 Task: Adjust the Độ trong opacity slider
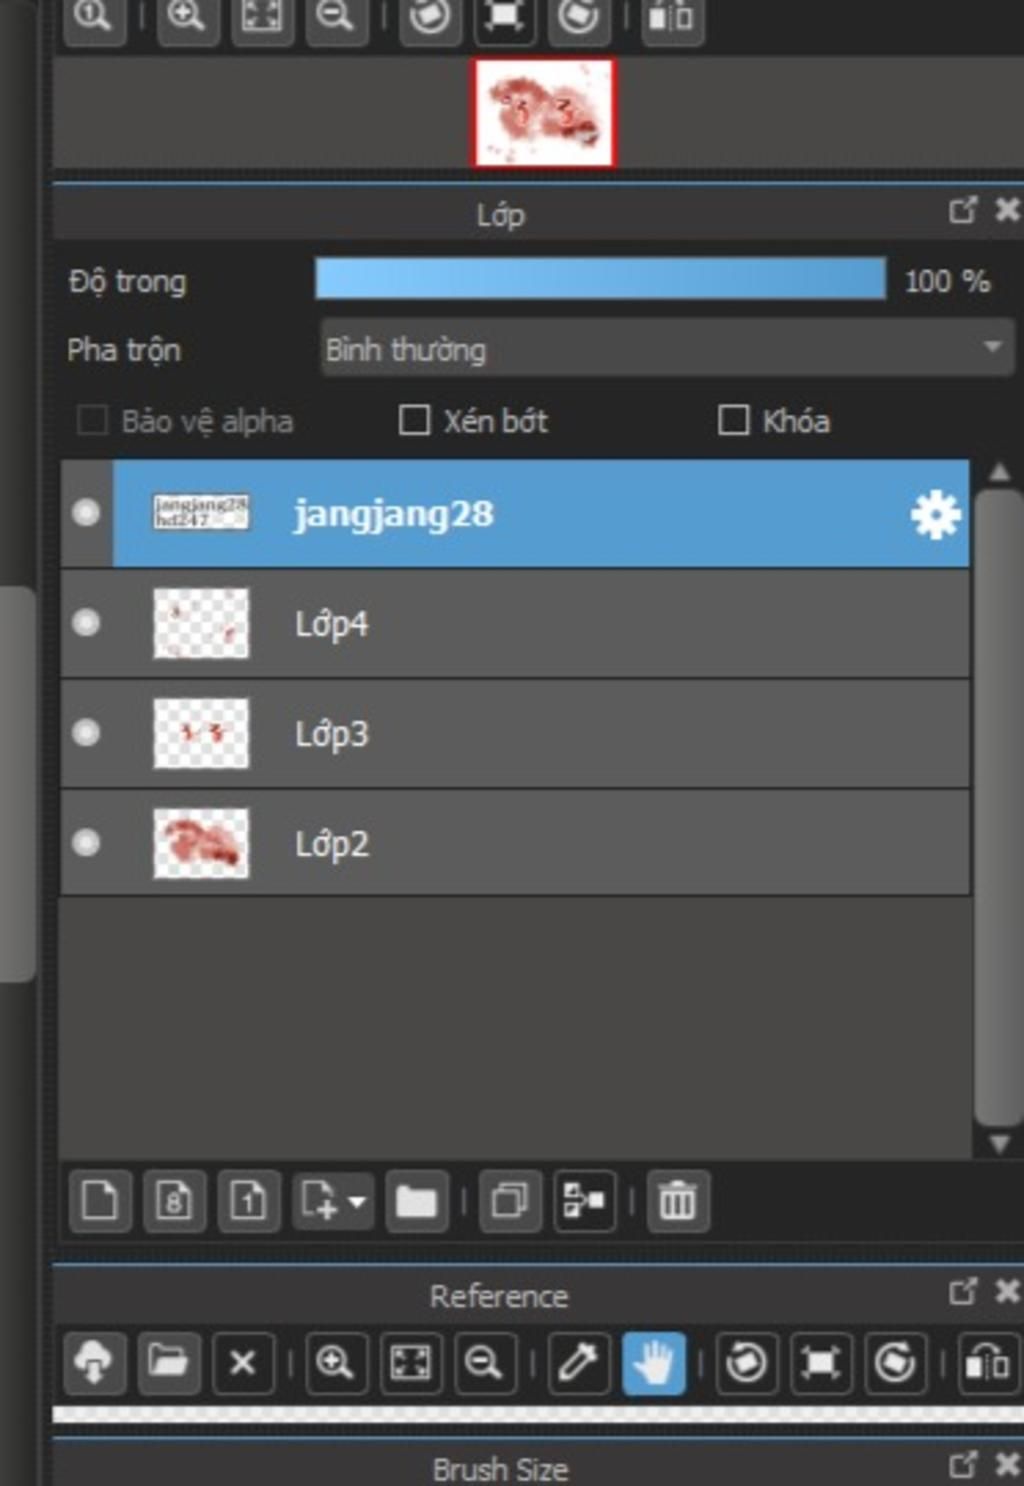[600, 279]
